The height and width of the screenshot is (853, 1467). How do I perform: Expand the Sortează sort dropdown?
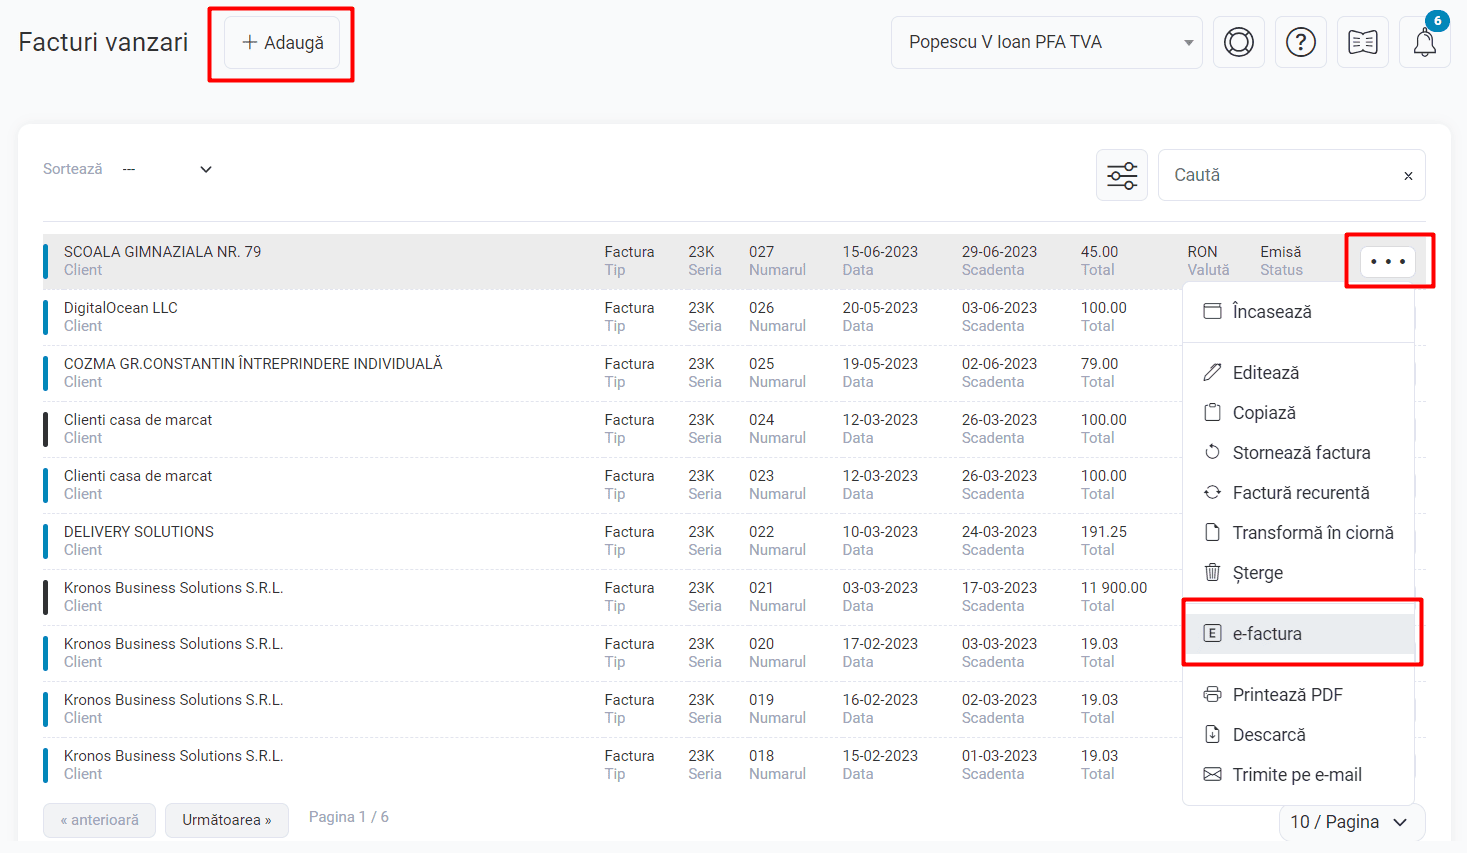coord(167,169)
